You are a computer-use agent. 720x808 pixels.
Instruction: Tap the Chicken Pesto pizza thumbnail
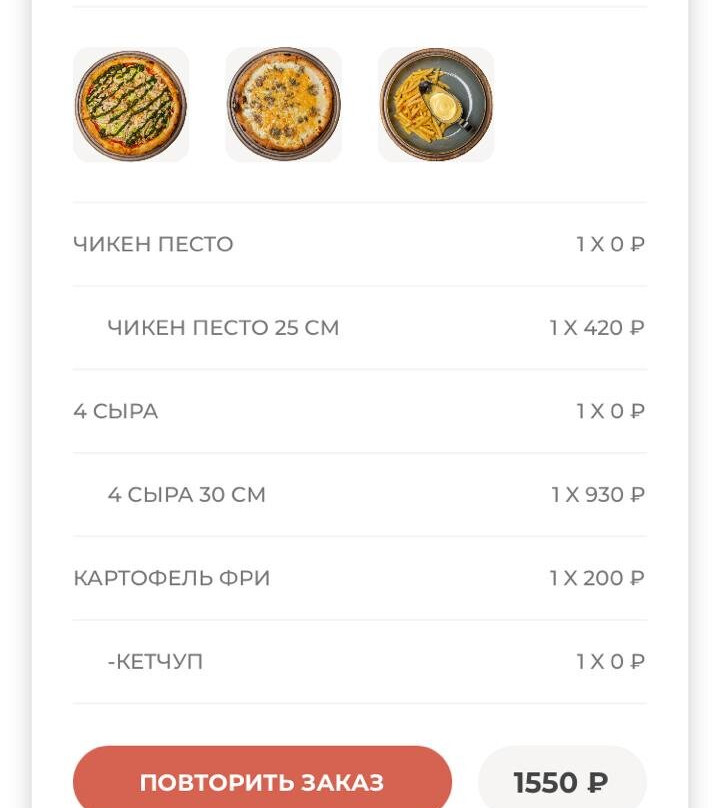pyautogui.click(x=131, y=105)
